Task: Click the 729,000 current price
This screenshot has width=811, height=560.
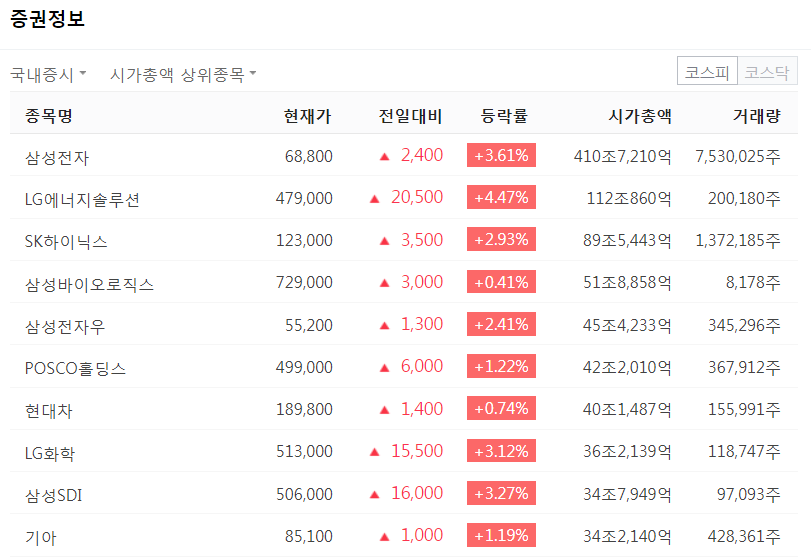Action: coord(304,282)
